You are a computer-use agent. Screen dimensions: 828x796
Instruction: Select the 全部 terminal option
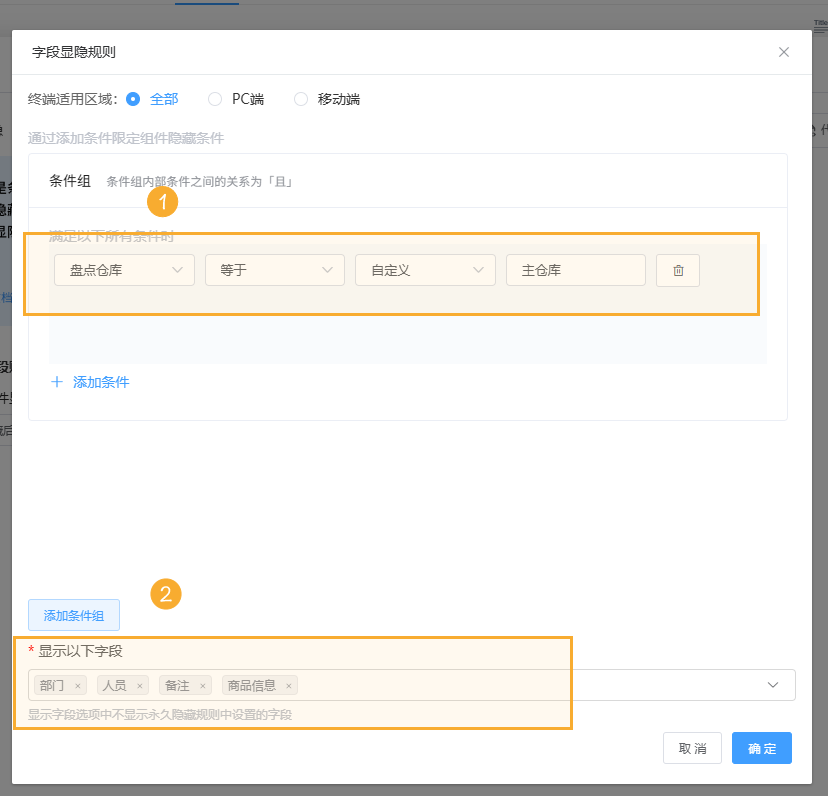coord(133,99)
